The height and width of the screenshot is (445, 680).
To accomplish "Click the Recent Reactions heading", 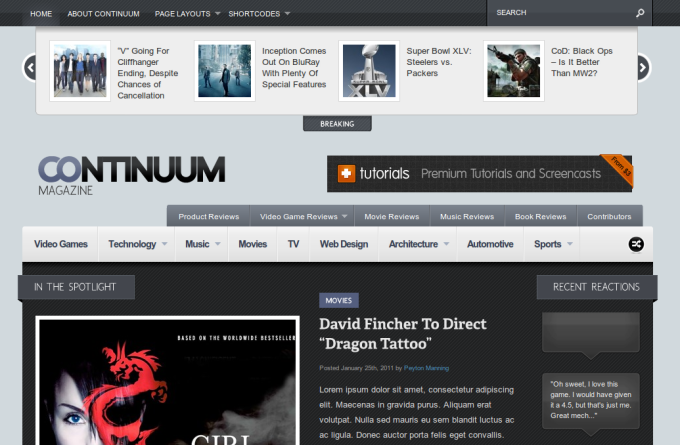I will pyautogui.click(x=596, y=287).
